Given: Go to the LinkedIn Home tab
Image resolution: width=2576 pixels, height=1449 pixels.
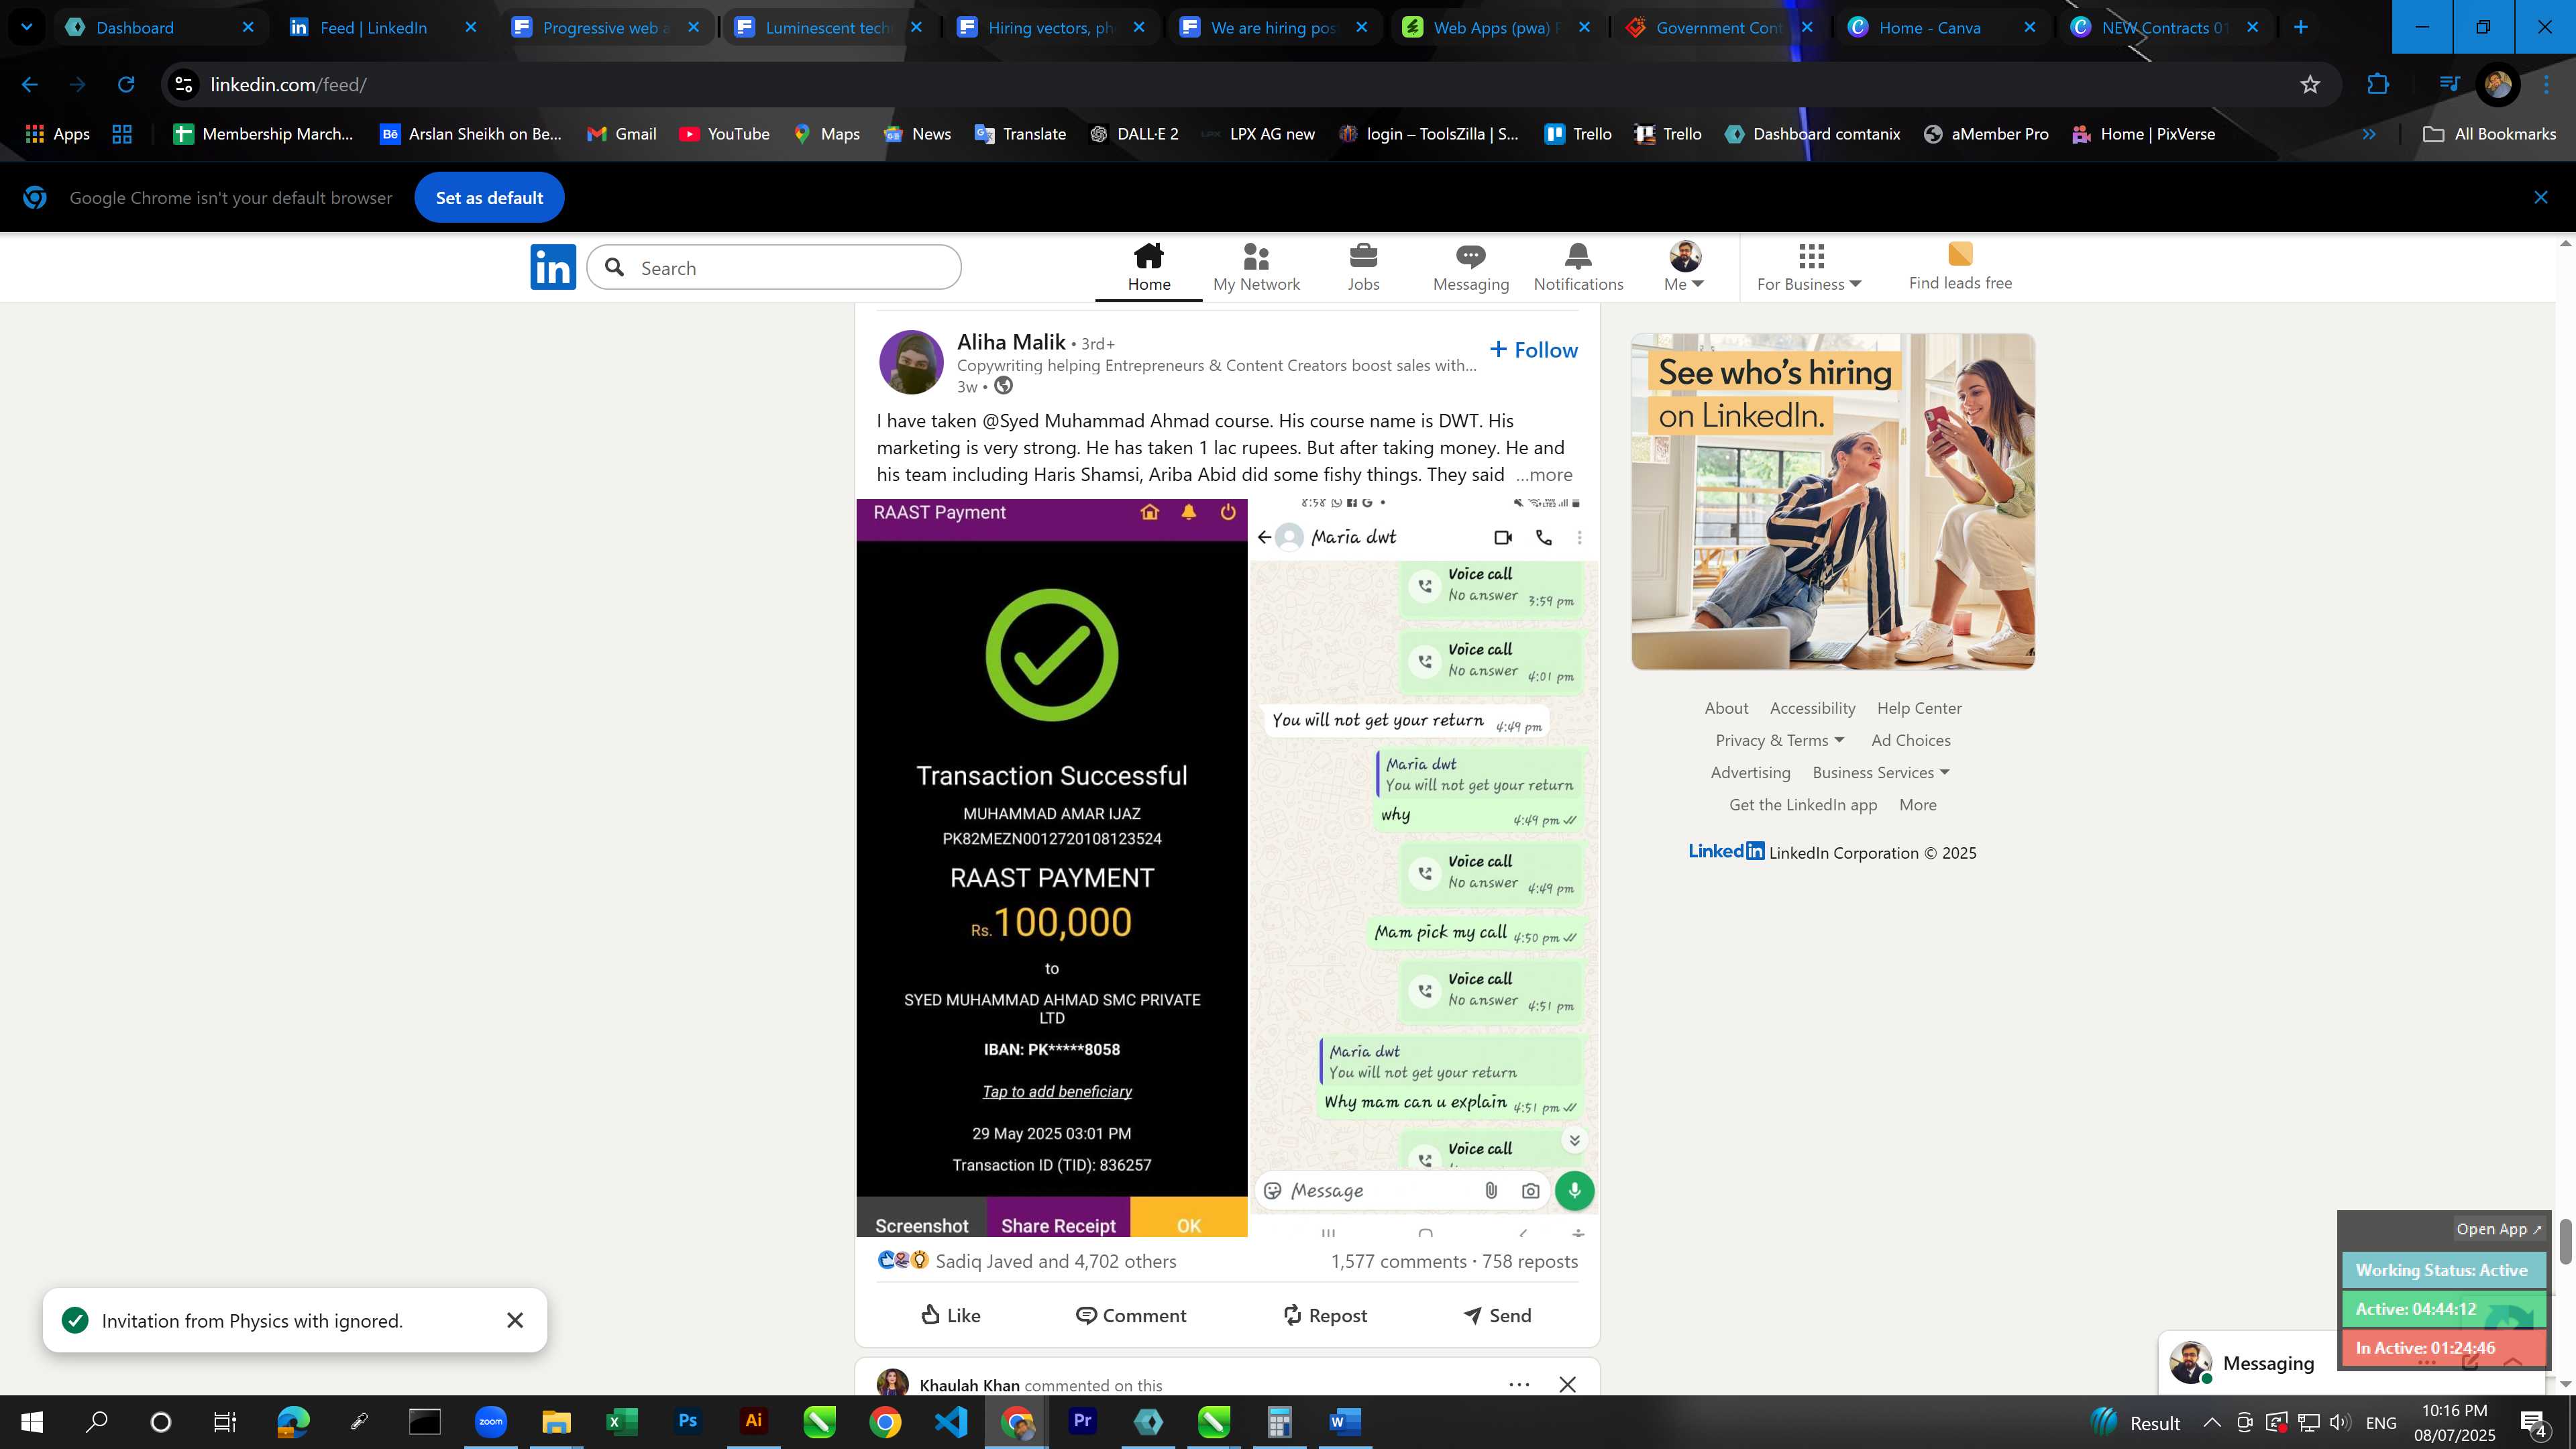Looking at the screenshot, I should click(x=1149, y=267).
